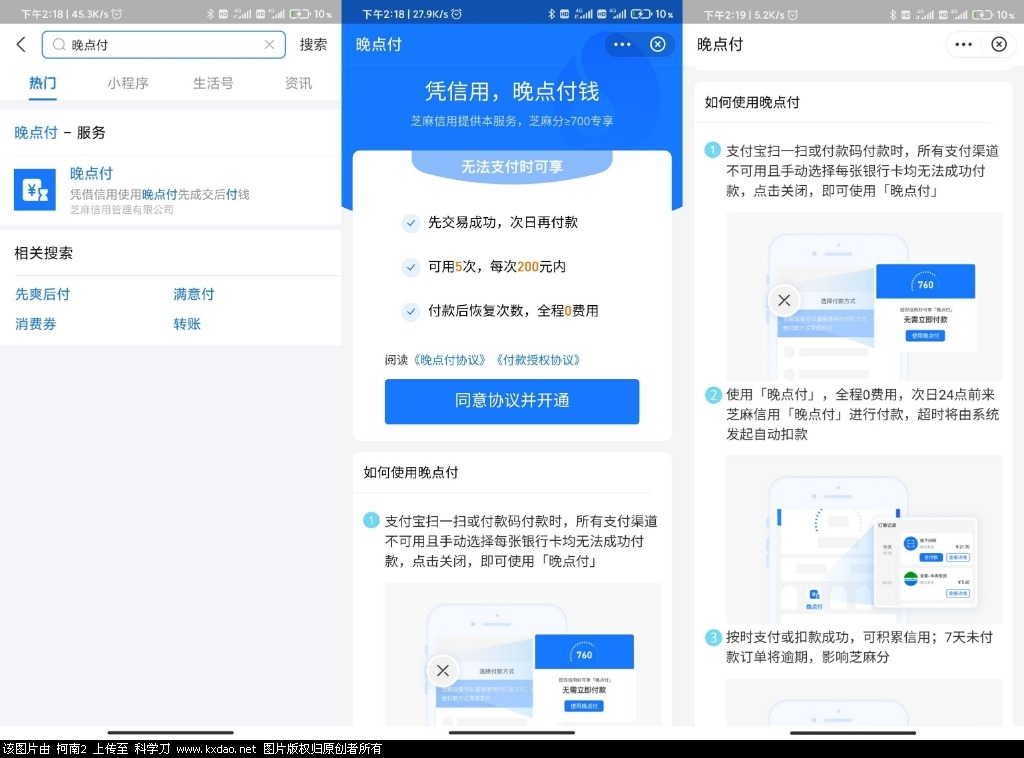Tap the step 2 badge beside 使用「晚点付」
Screen dimensions: 1024x758
712,394
